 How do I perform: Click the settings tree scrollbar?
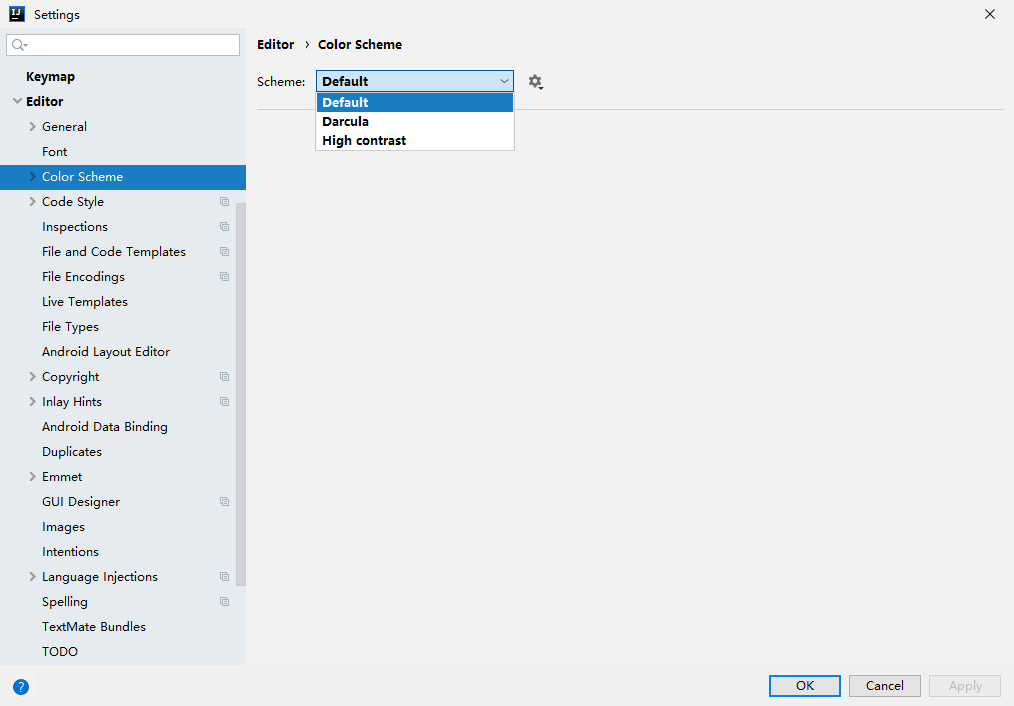tap(241, 394)
